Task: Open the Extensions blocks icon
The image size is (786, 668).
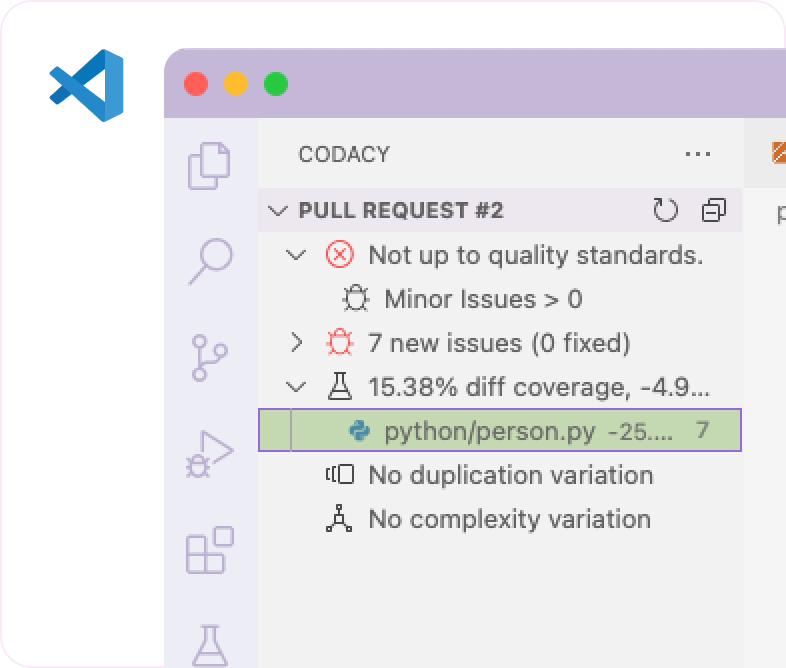Action: [x=210, y=550]
